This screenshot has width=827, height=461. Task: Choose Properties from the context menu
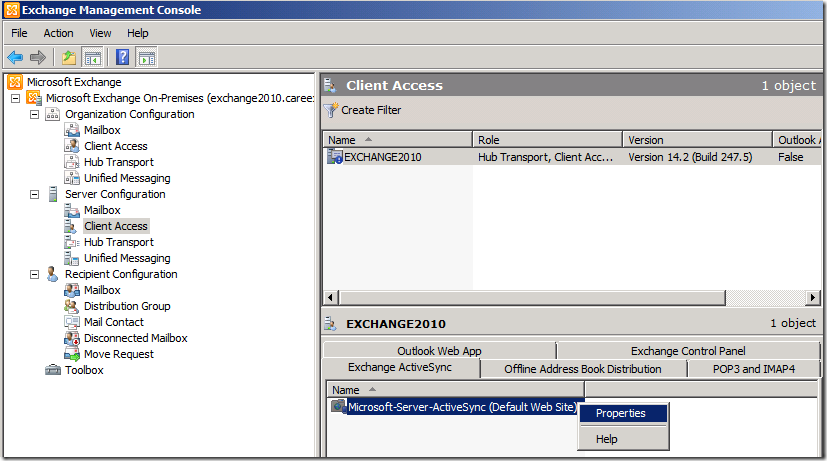click(623, 414)
